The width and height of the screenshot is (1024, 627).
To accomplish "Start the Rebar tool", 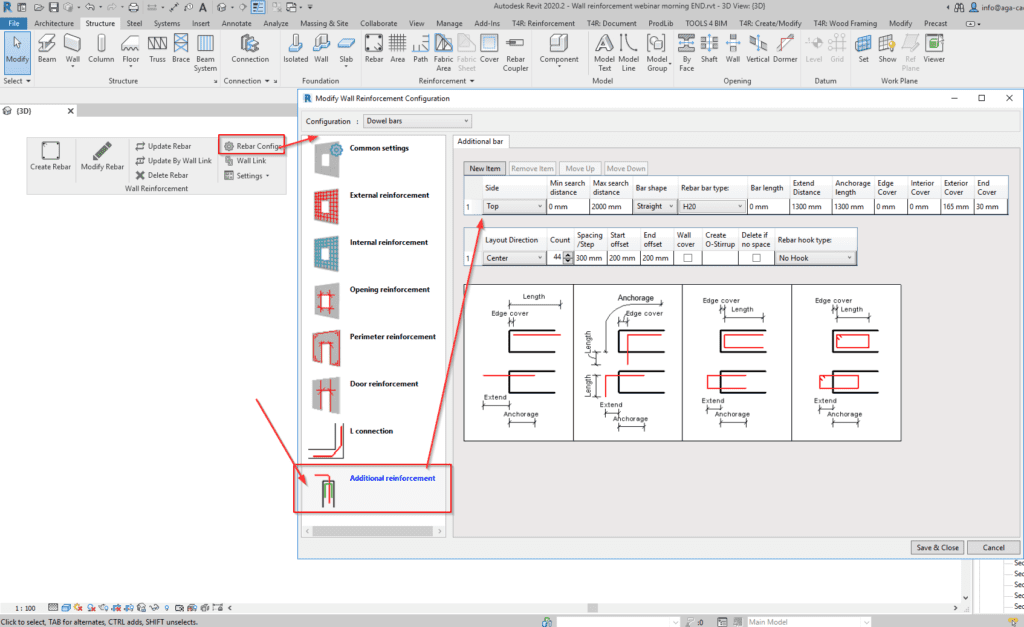I will pyautogui.click(x=374, y=49).
